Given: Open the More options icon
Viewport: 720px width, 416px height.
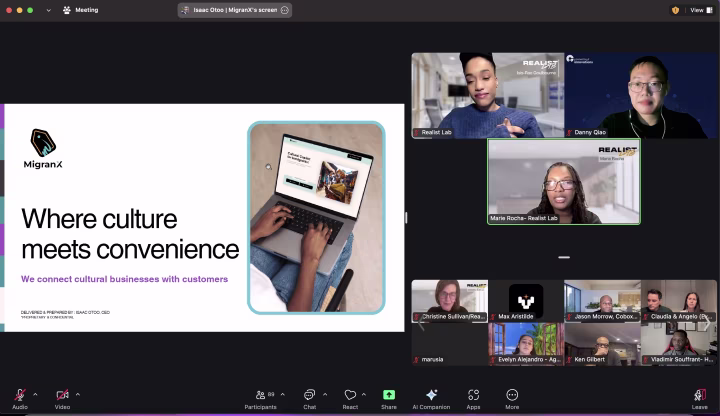Looking at the screenshot, I should pyautogui.click(x=512, y=395).
